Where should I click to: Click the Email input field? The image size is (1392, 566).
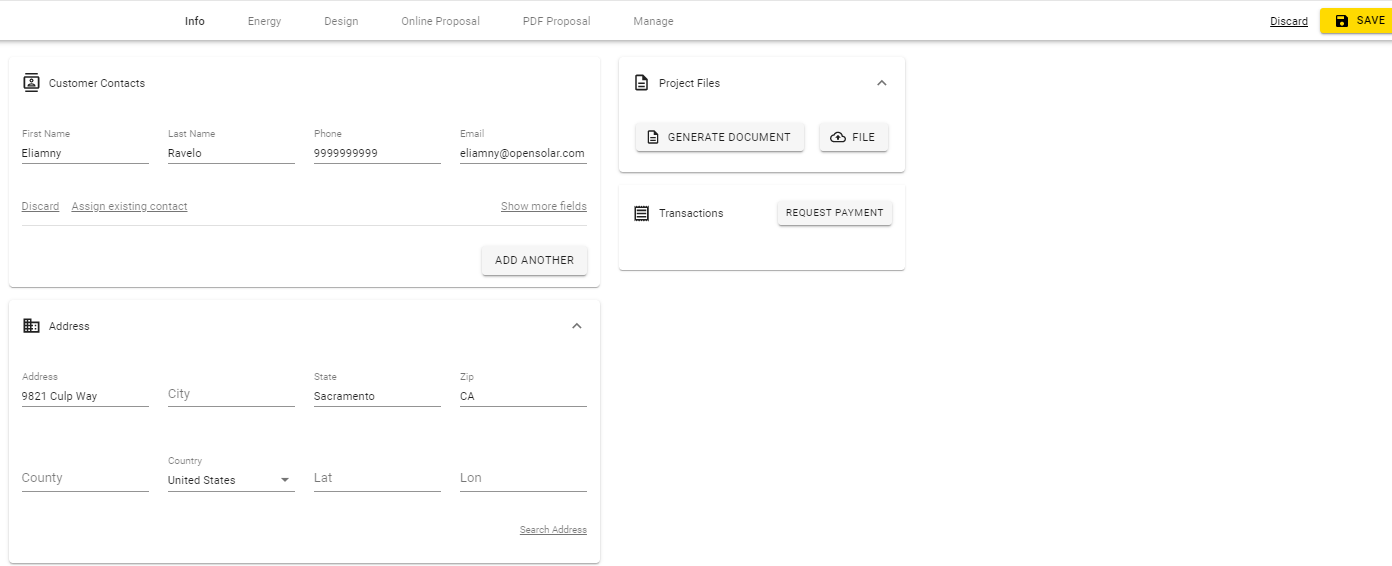(523, 154)
